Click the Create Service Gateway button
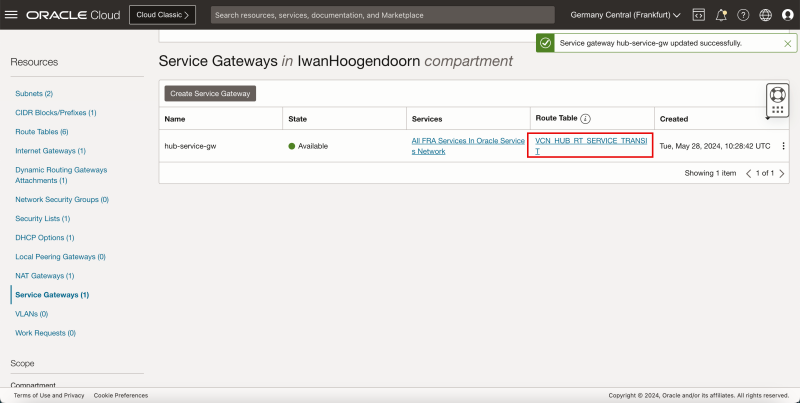The image size is (800, 403). click(210, 93)
